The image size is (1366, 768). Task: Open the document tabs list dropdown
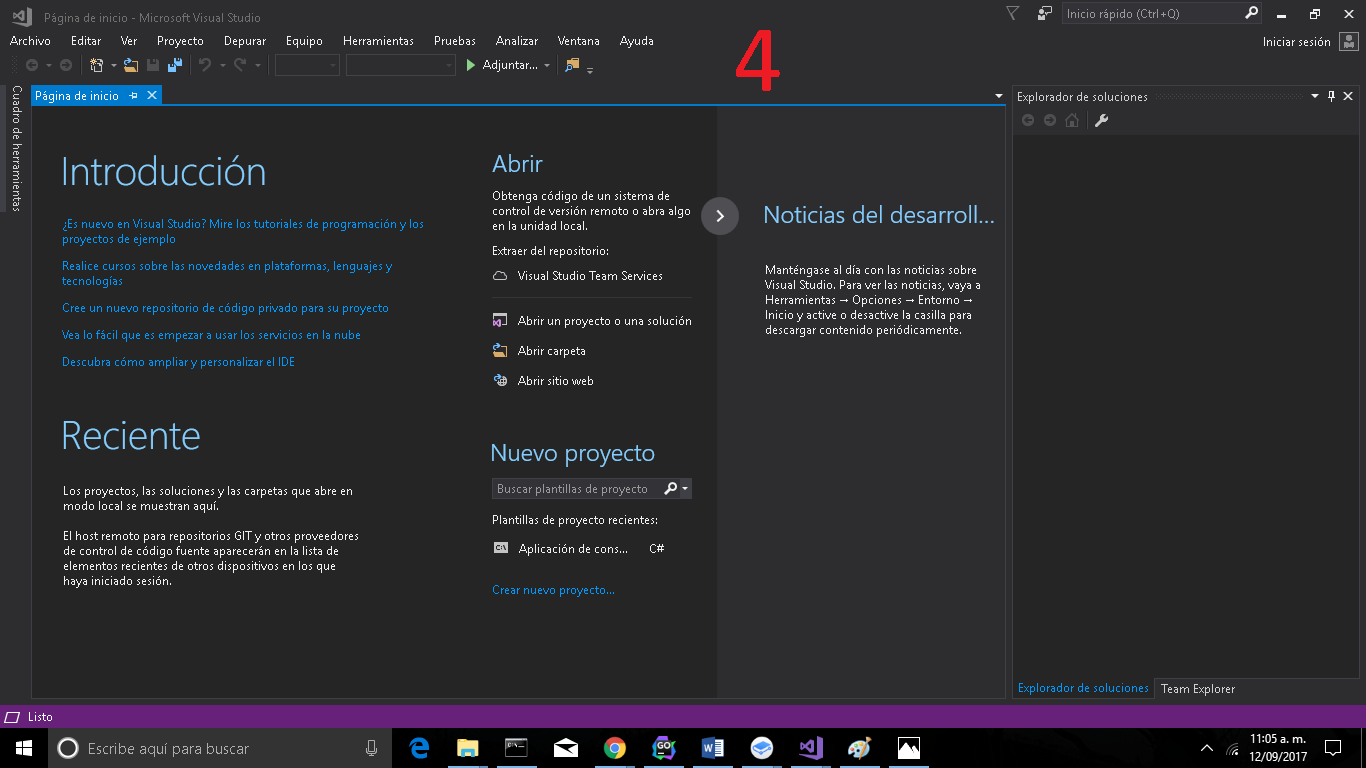[x=999, y=97]
